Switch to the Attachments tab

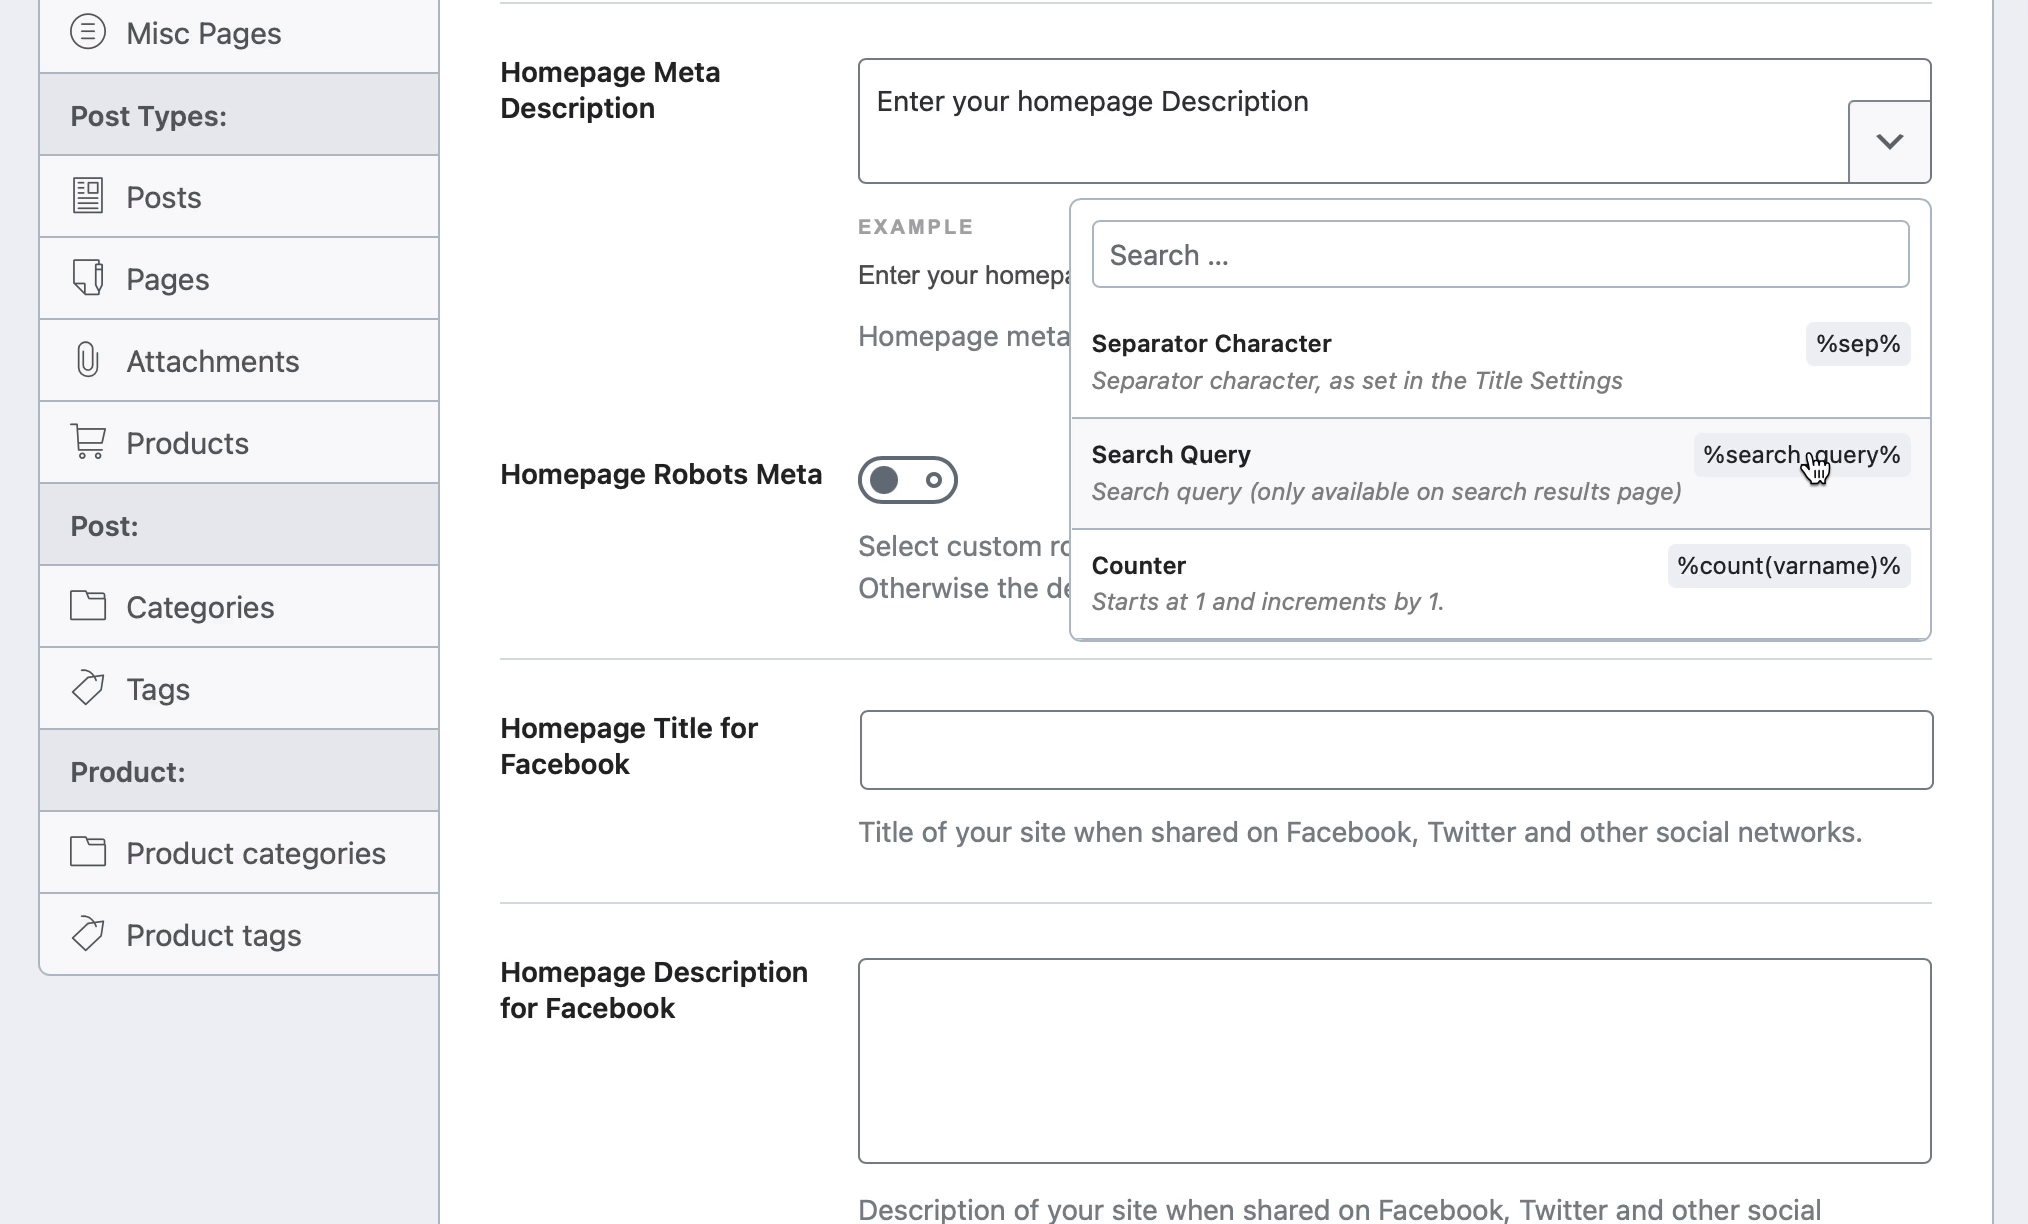(239, 361)
